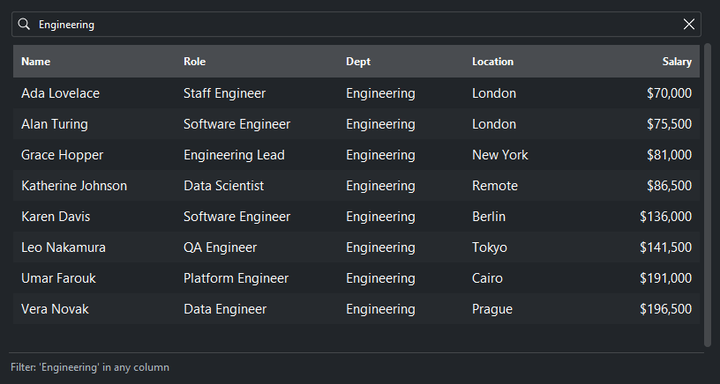Screen dimensions: 720x384
Task: Click Vera Novak's Engineering dept cell
Action: pyautogui.click(x=381, y=309)
